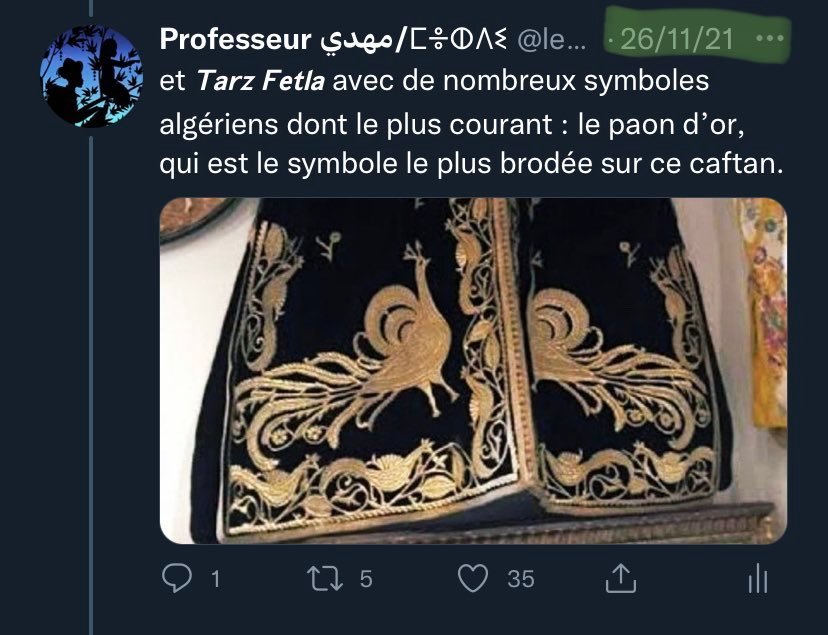This screenshot has height=635, width=828.
Task: Click the italic words Tarz Fetla
Action: pos(260,81)
